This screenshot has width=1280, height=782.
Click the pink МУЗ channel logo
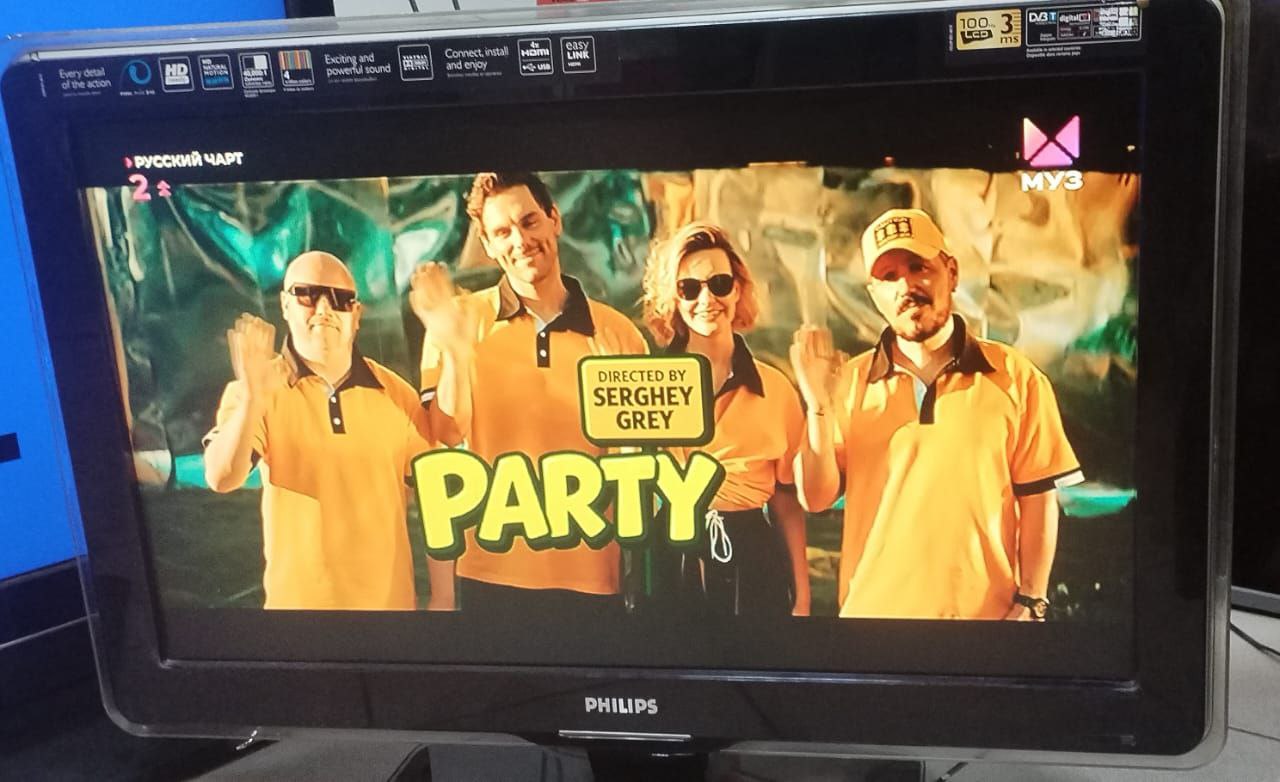pos(1050,152)
